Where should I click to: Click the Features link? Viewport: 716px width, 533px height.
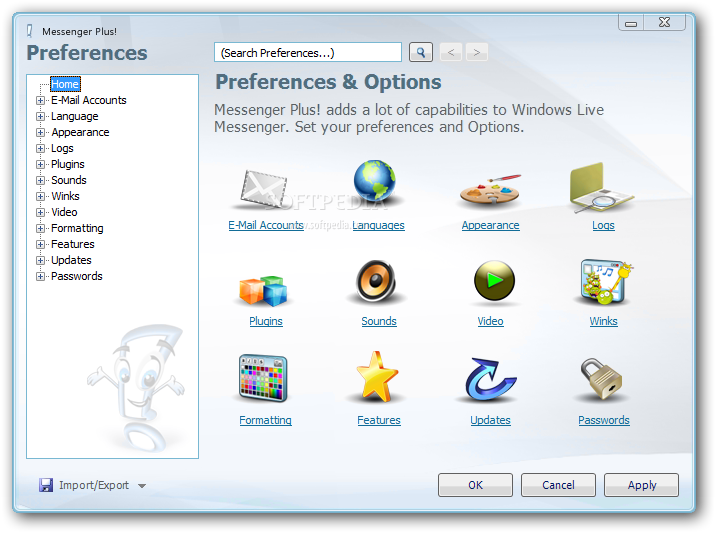point(379,420)
